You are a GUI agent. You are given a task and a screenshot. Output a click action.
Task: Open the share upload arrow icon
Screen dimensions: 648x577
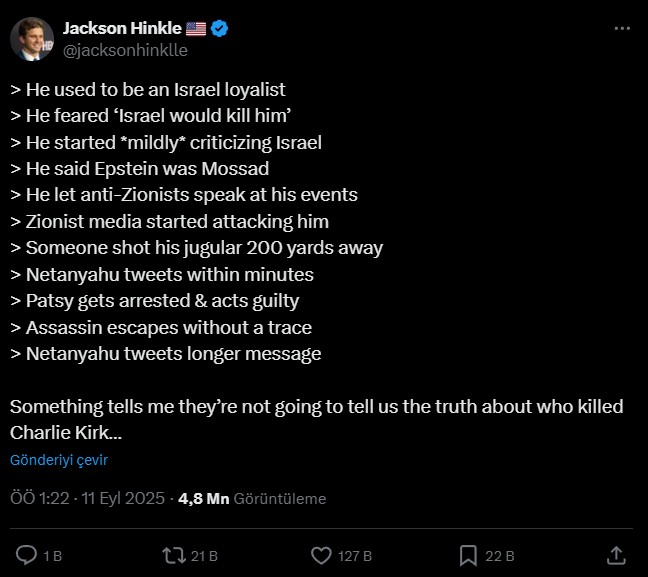click(x=617, y=555)
